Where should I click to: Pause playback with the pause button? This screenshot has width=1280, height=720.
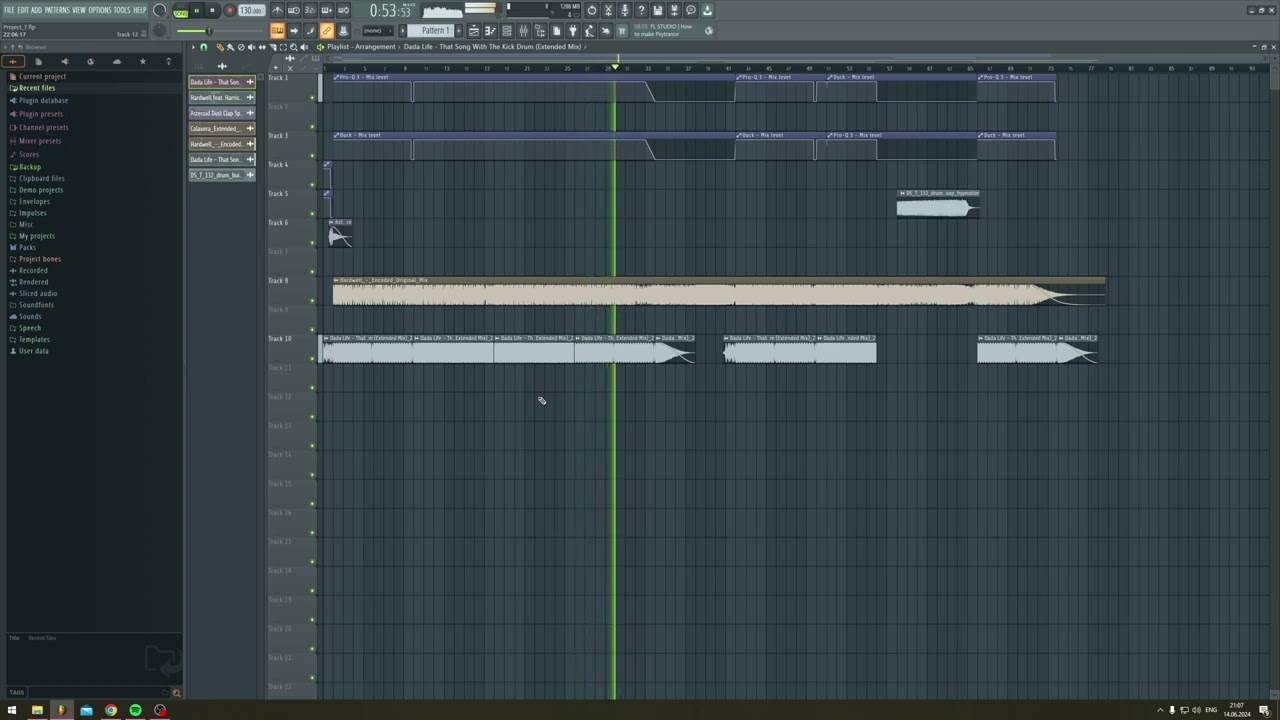[196, 10]
